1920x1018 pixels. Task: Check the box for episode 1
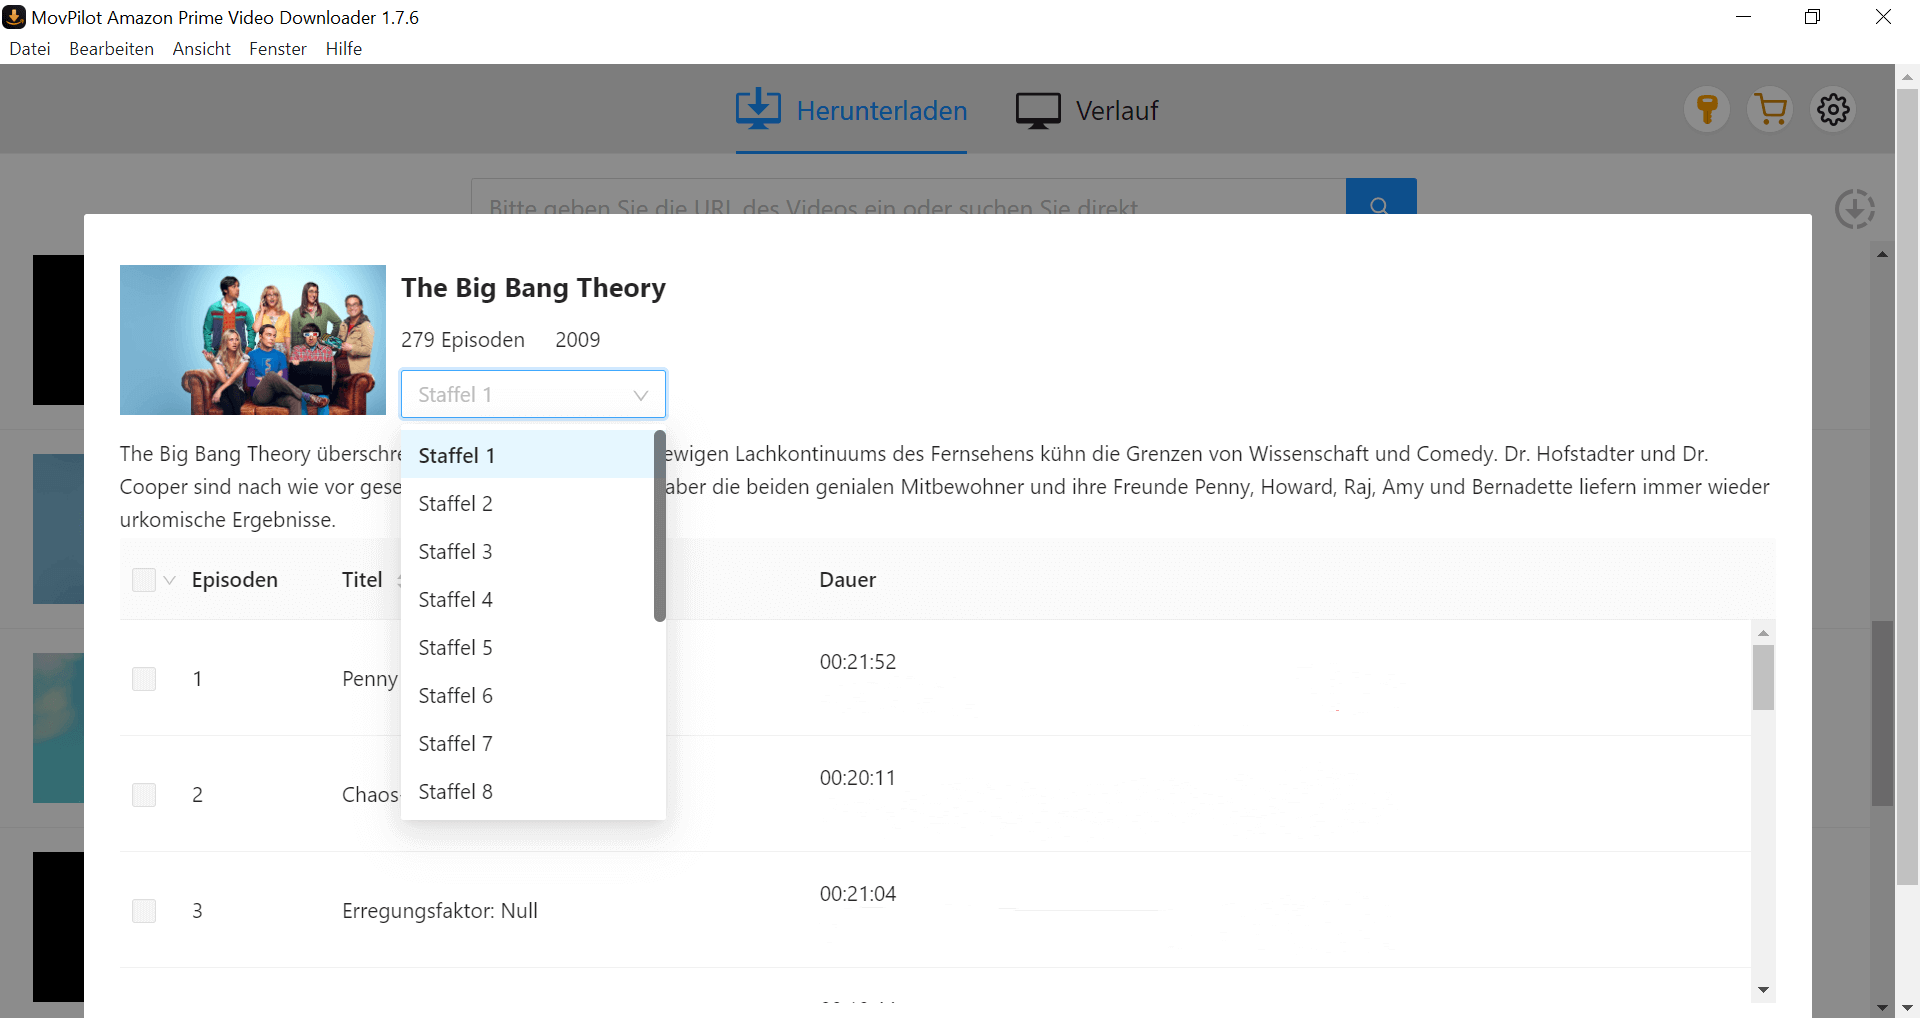144,679
